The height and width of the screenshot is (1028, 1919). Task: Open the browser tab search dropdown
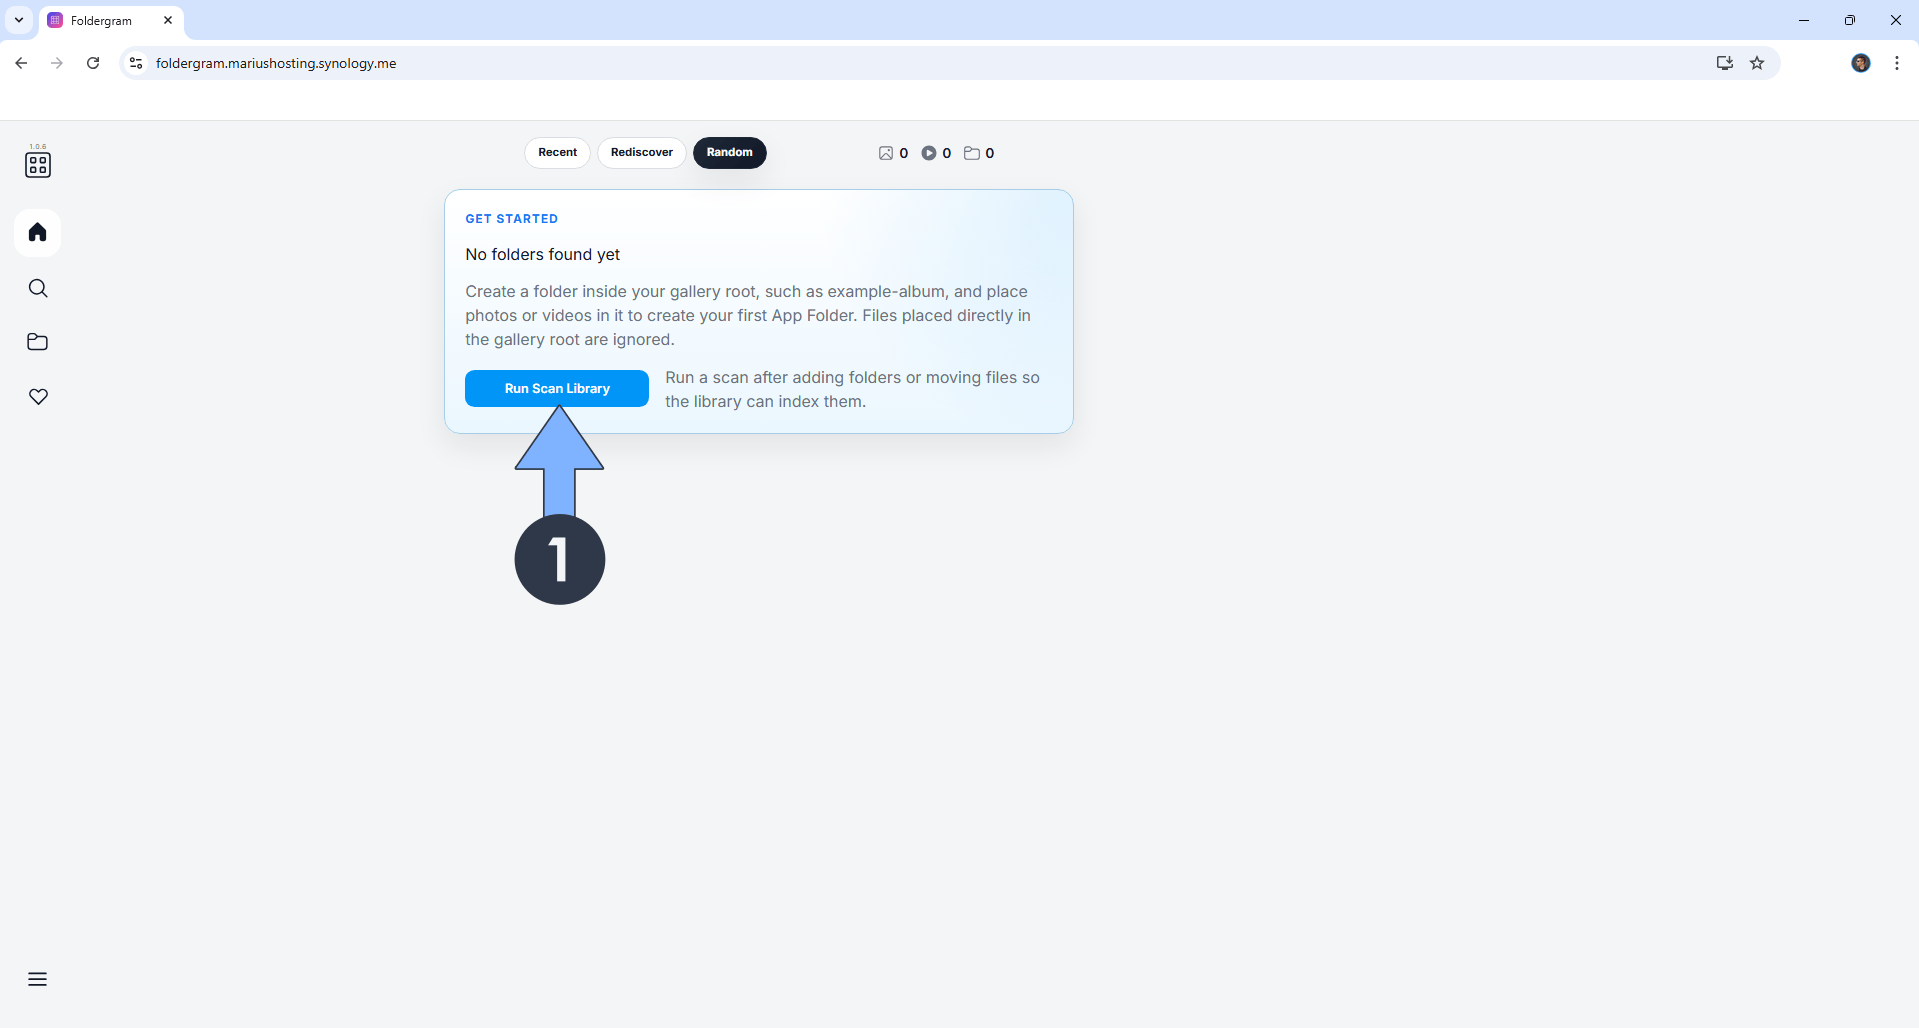[18, 20]
